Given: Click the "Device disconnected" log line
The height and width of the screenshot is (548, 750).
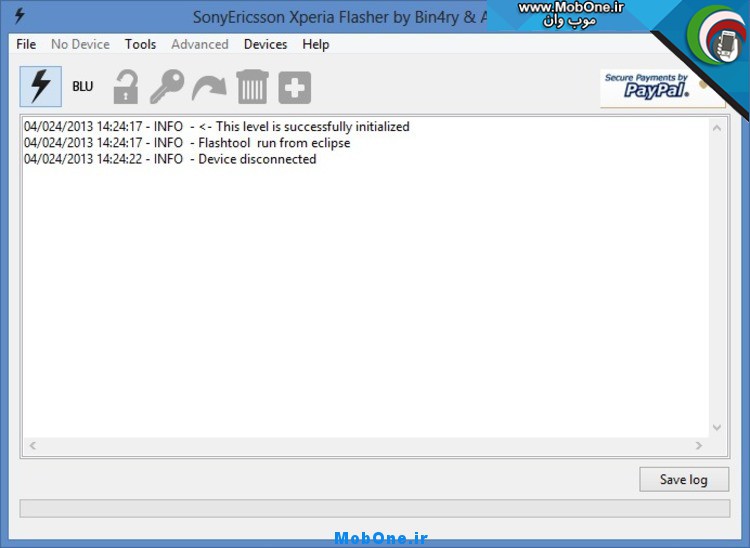Looking at the screenshot, I should [257, 159].
